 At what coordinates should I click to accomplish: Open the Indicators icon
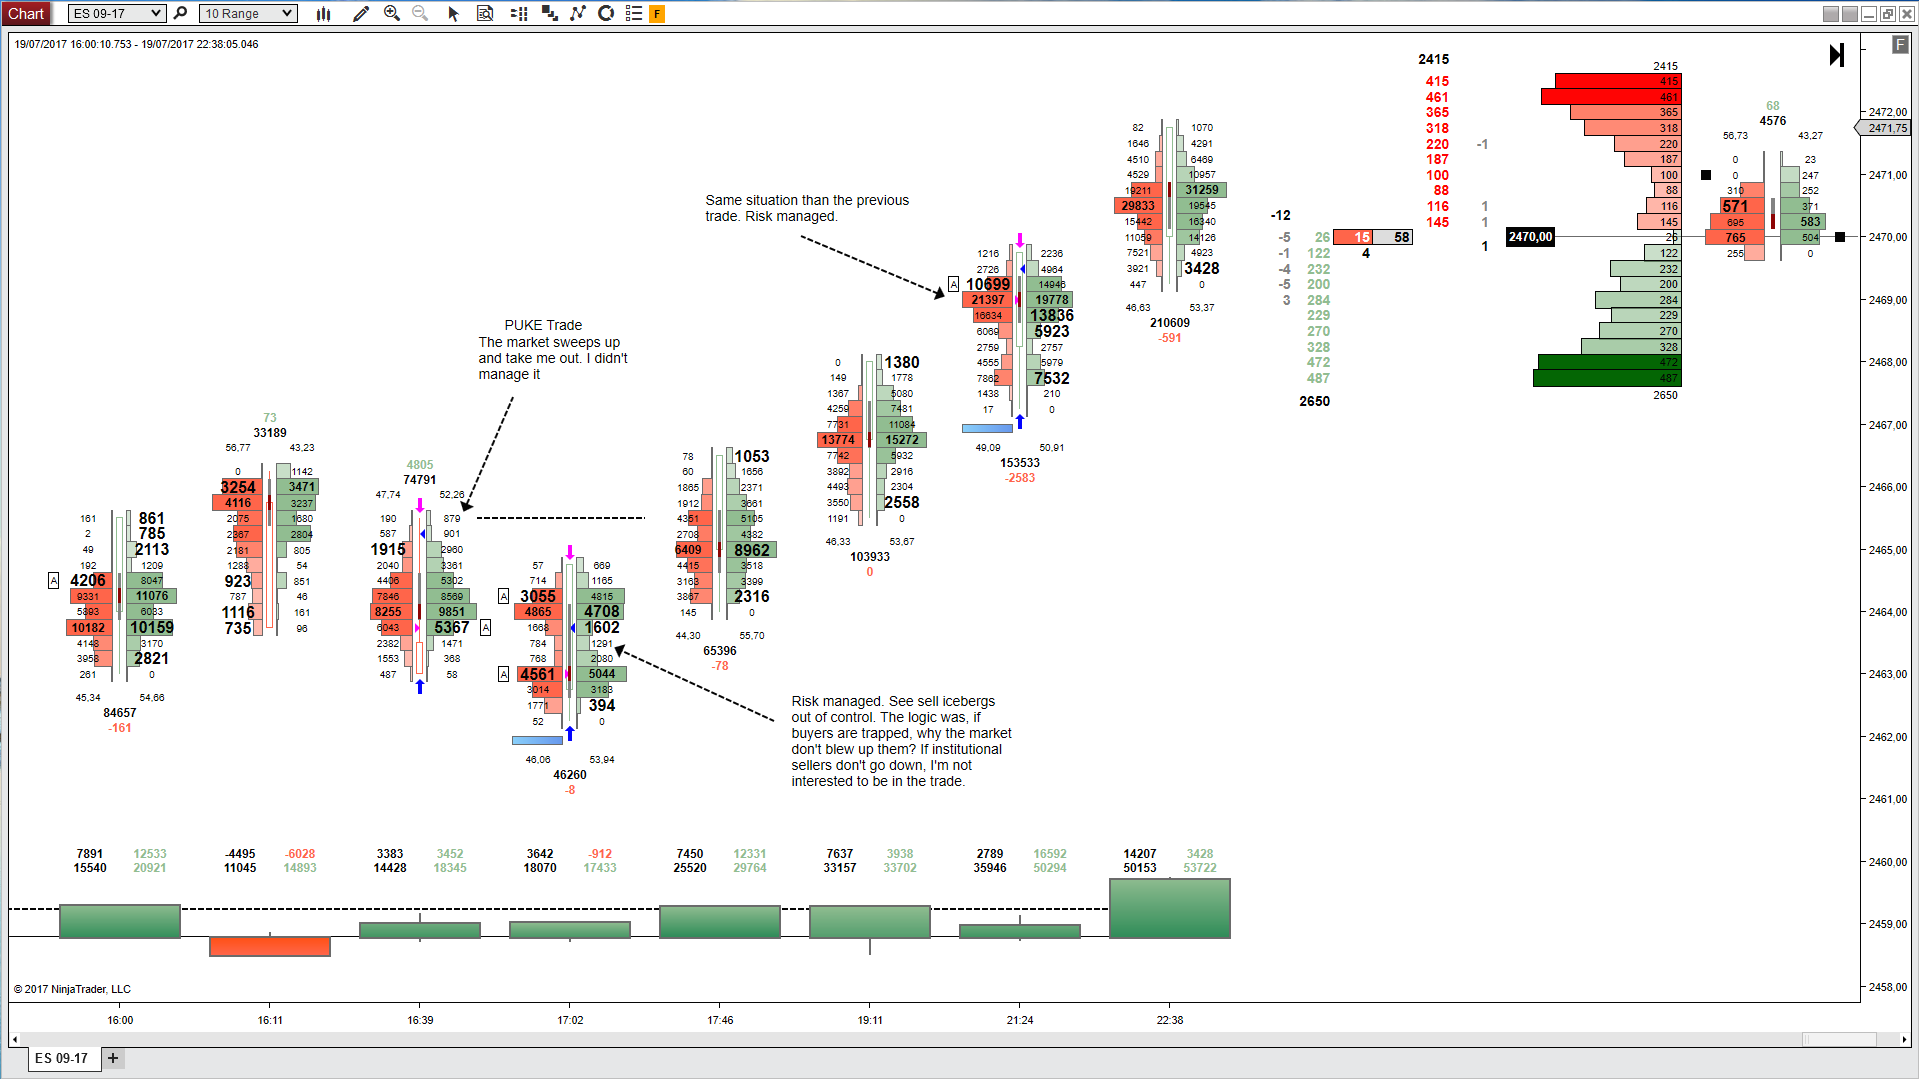(577, 13)
